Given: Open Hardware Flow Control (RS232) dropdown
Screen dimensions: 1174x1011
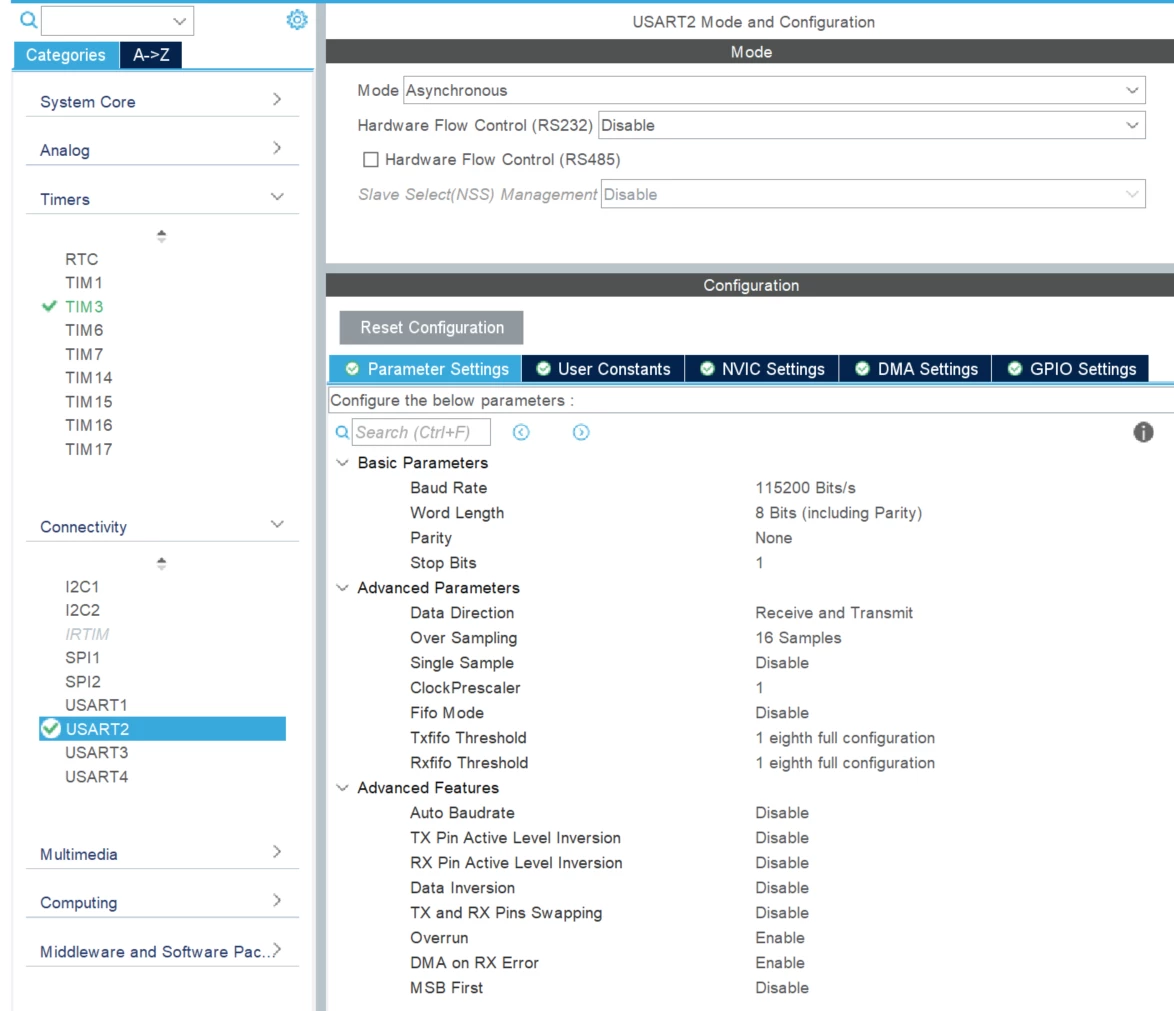Looking at the screenshot, I should tap(872, 125).
